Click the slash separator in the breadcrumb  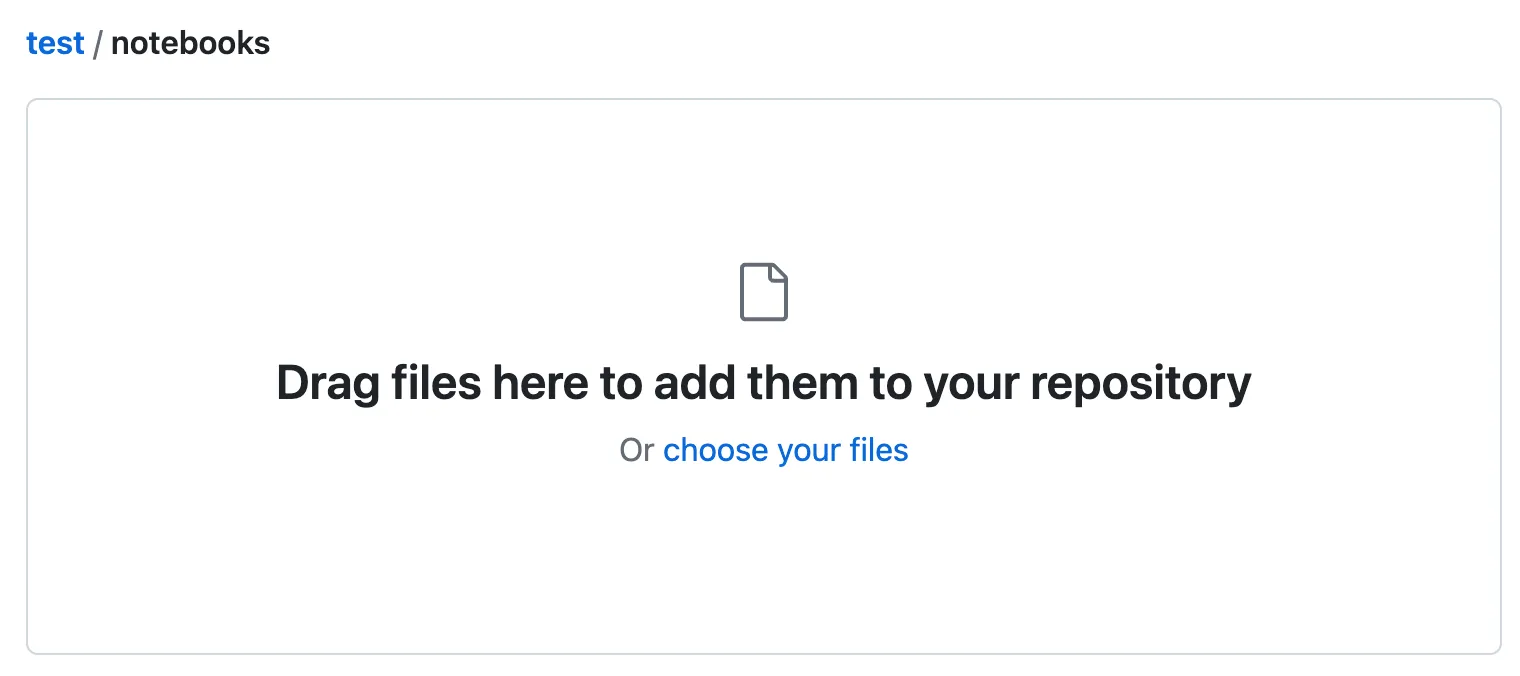pos(98,43)
